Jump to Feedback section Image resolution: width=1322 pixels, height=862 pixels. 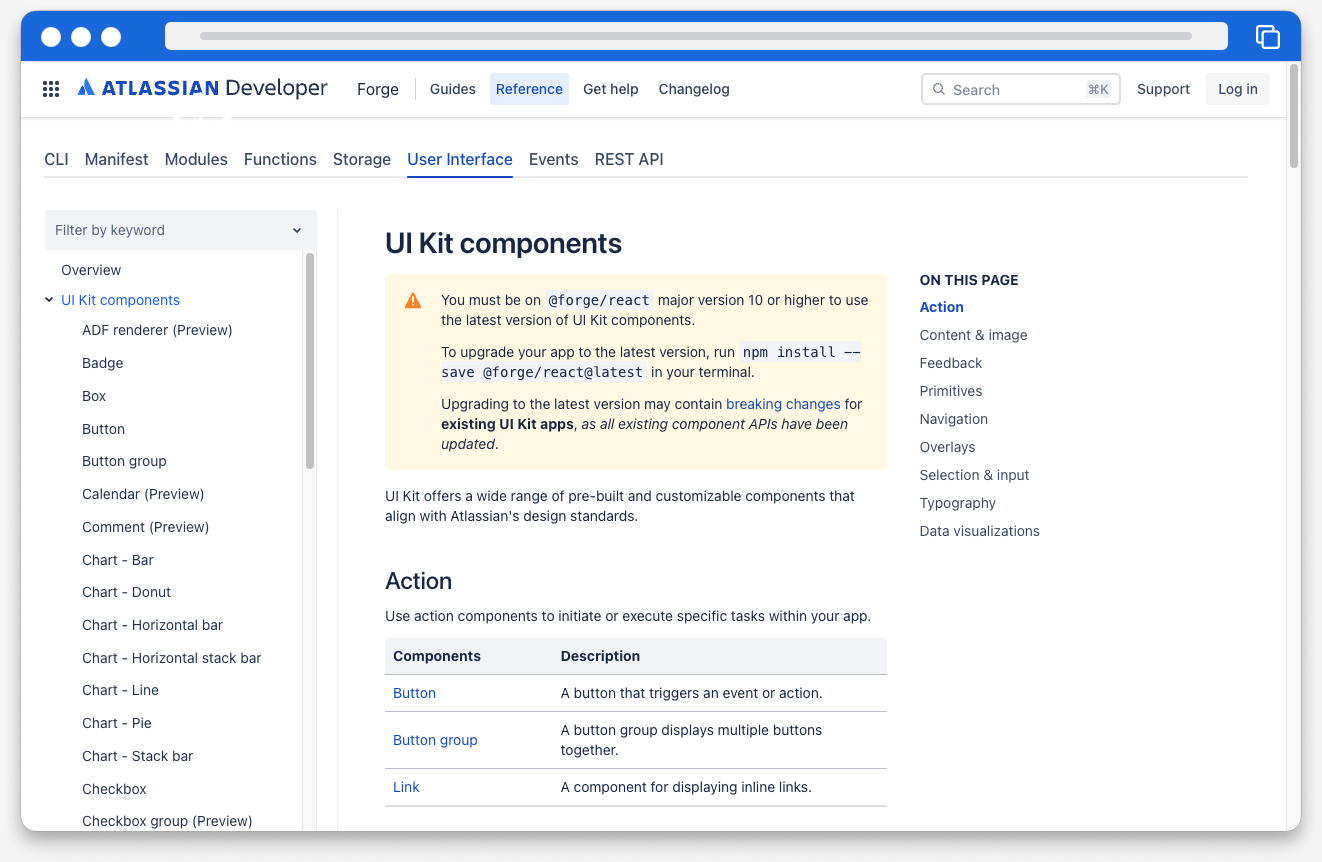[x=951, y=363]
